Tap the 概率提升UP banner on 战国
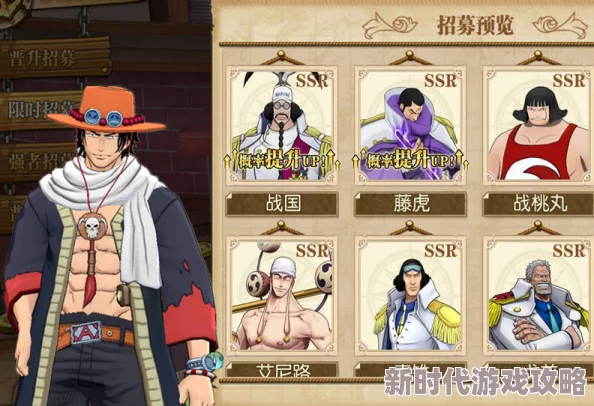This screenshot has width=594, height=406. (282, 160)
